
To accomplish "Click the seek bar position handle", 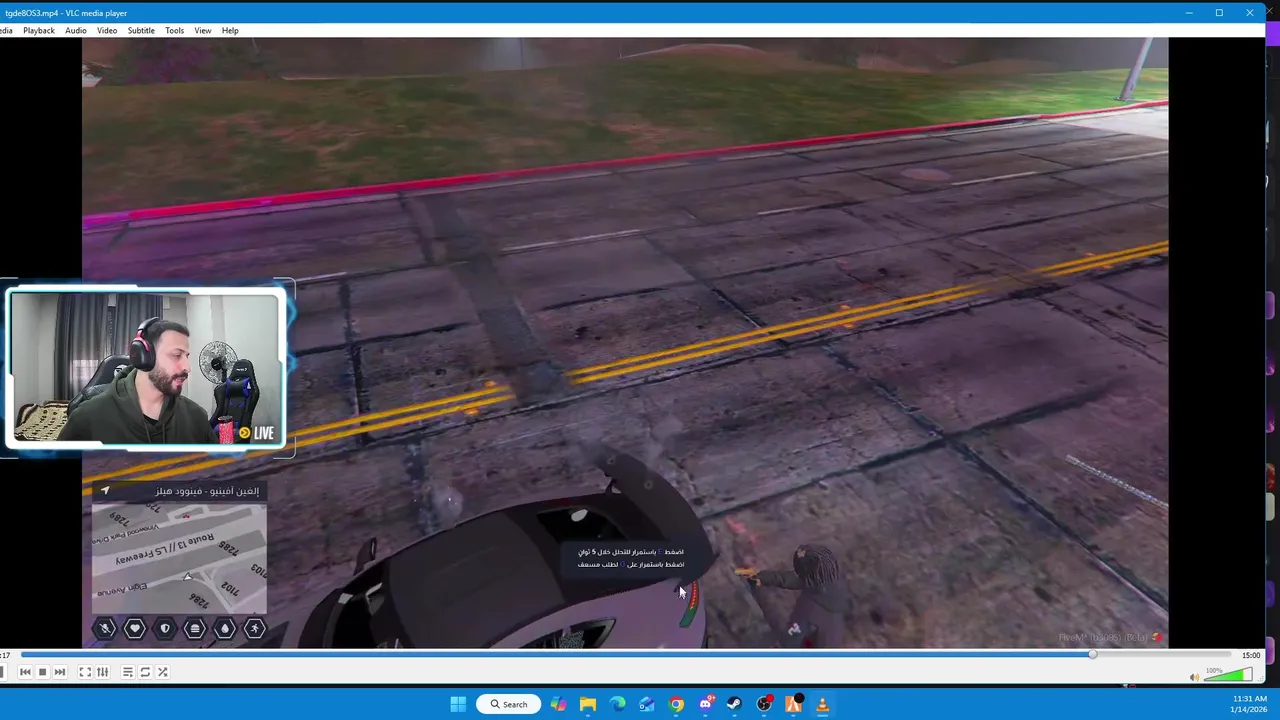I will coord(1092,655).
